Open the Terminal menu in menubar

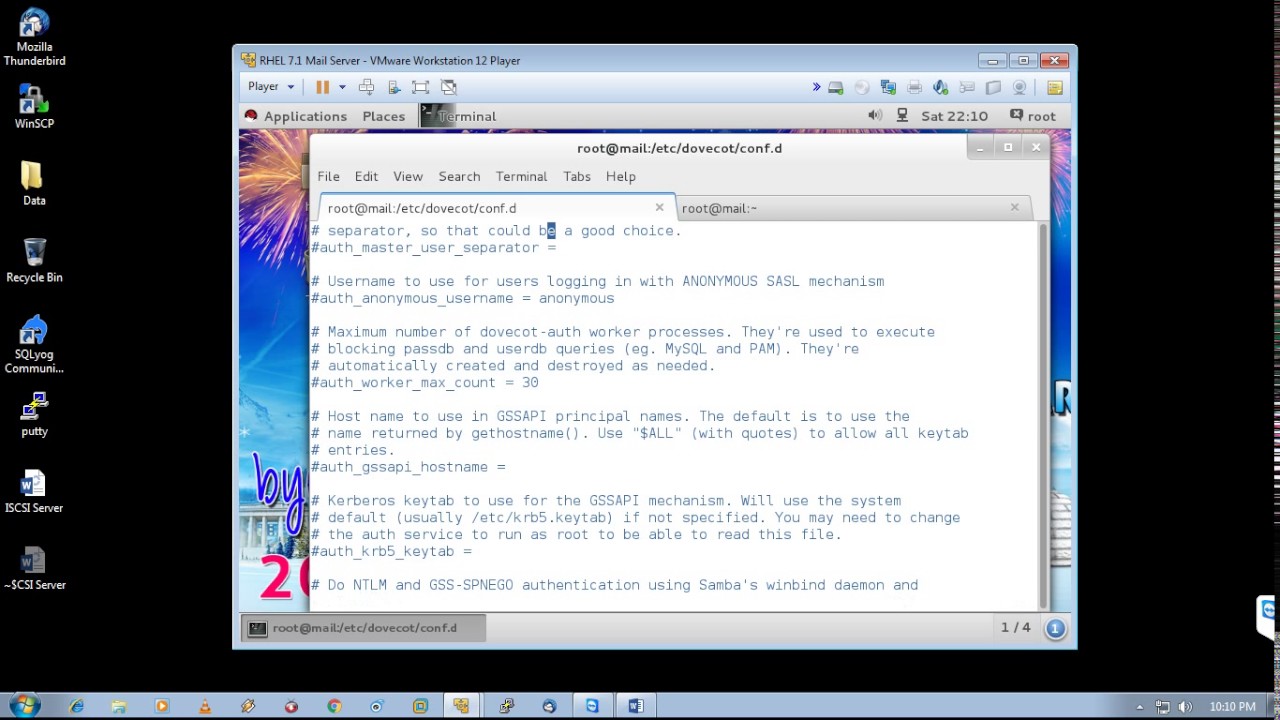[521, 176]
